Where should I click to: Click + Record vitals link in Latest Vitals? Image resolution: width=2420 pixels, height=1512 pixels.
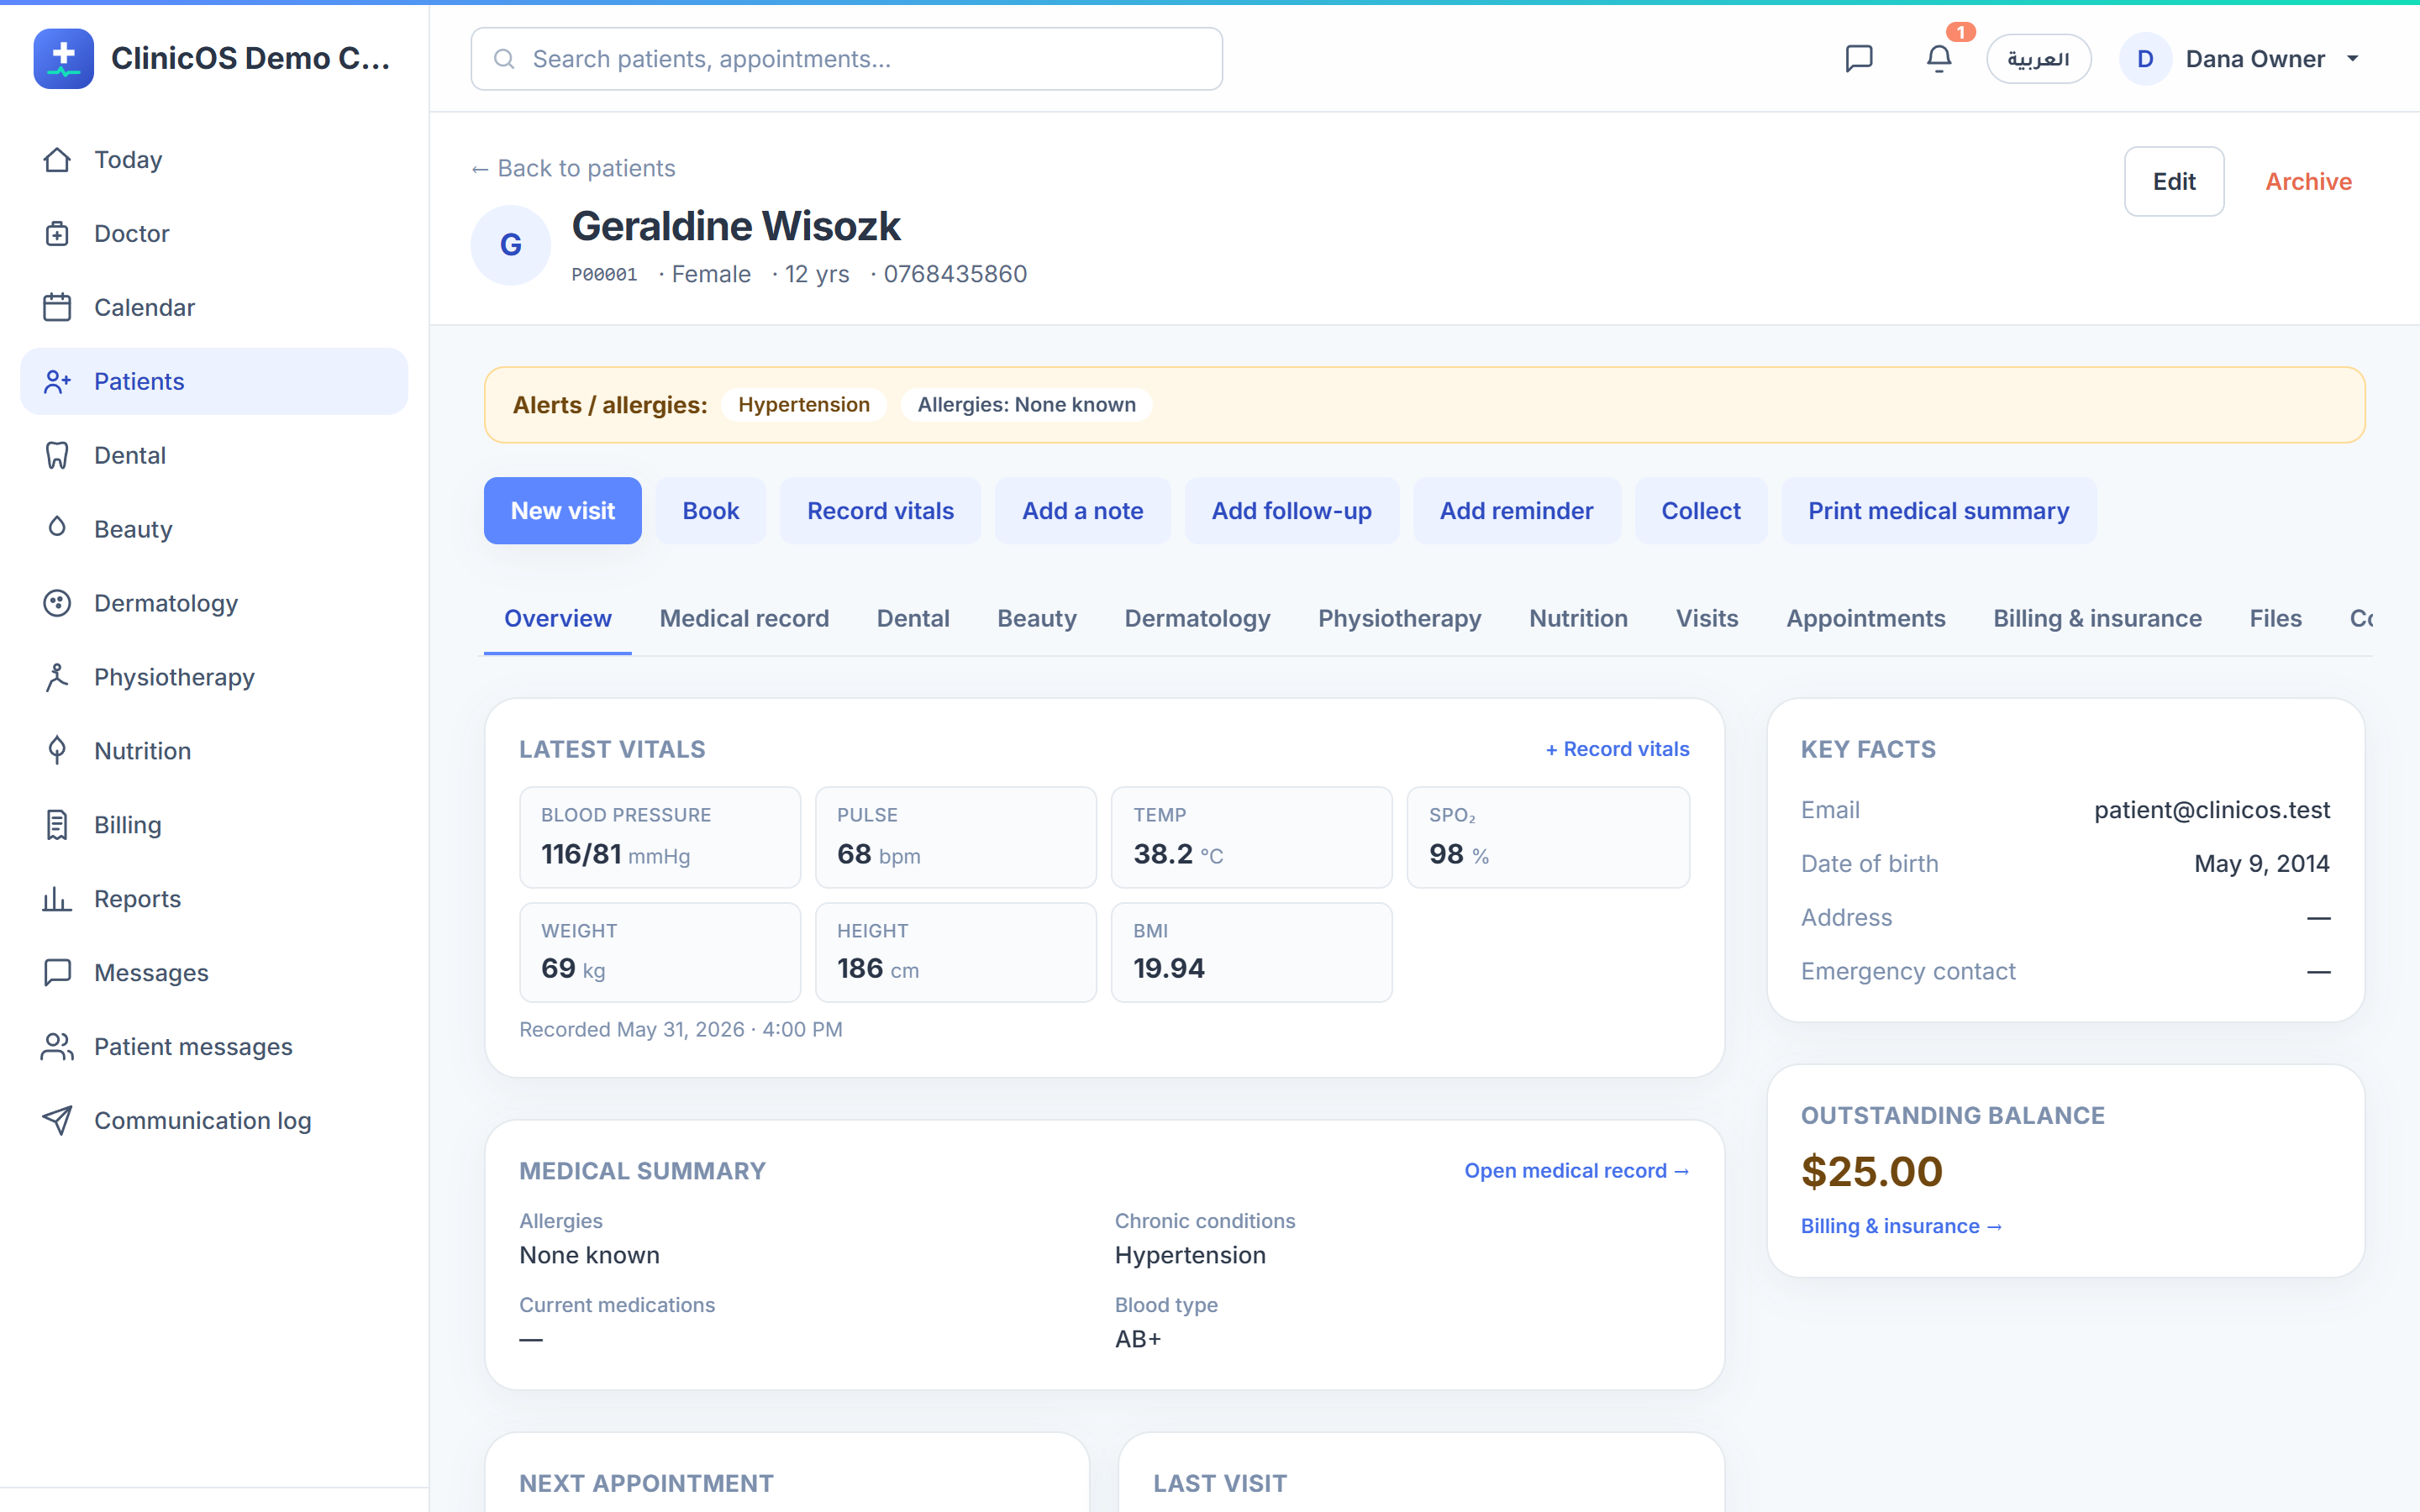[1617, 749]
